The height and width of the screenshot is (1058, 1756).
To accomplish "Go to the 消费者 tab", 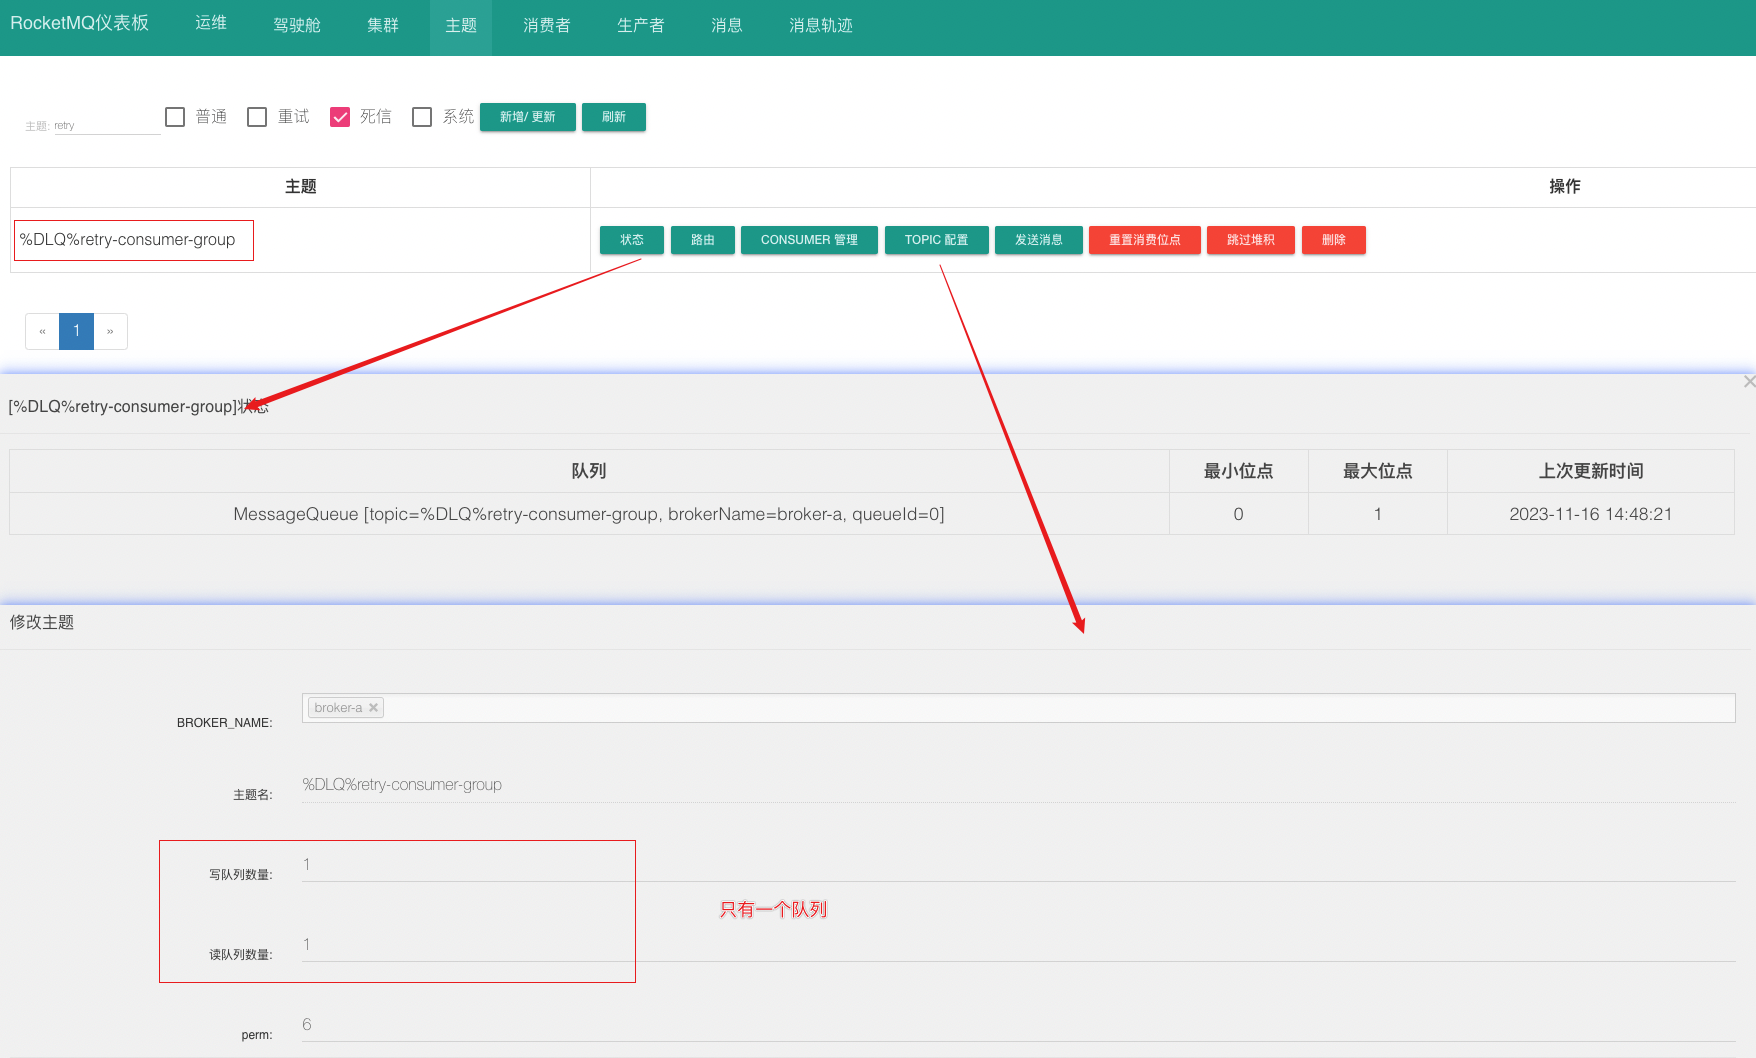I will pos(547,25).
